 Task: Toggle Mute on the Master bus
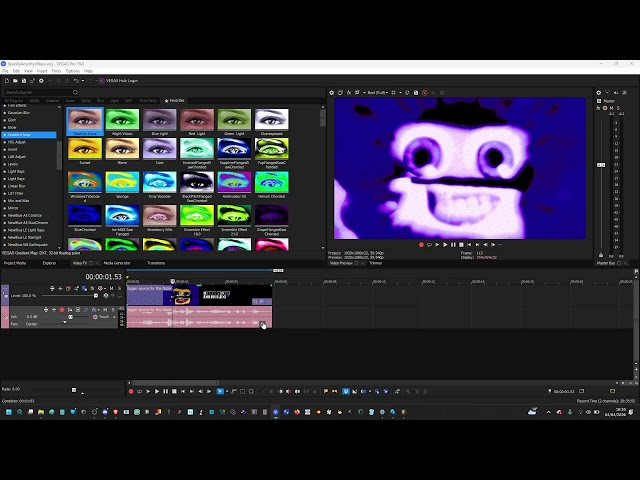(x=611, y=108)
